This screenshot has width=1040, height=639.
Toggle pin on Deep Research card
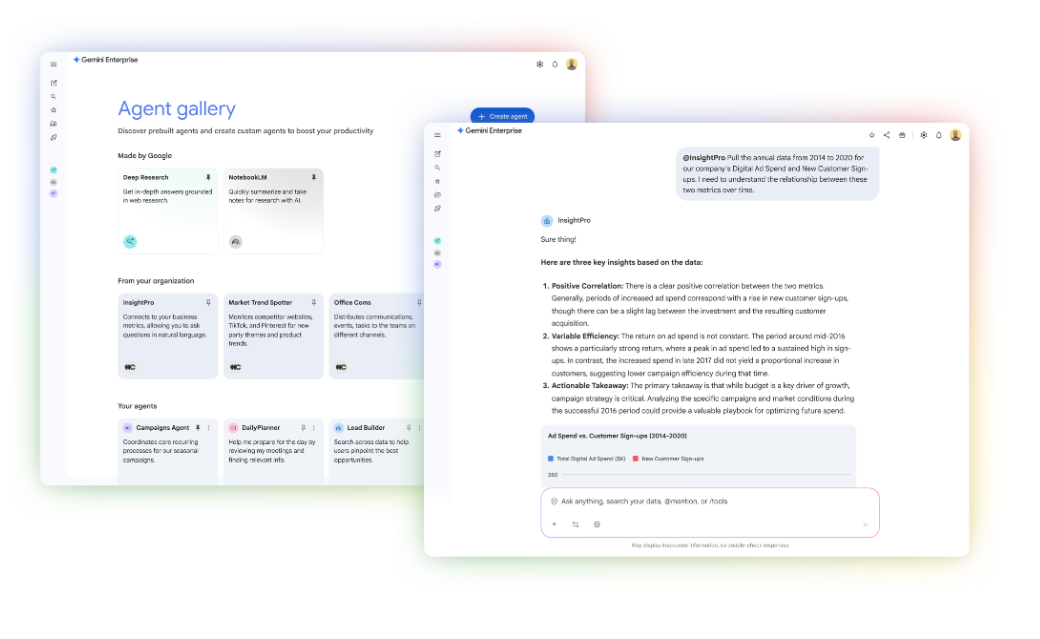point(208,177)
